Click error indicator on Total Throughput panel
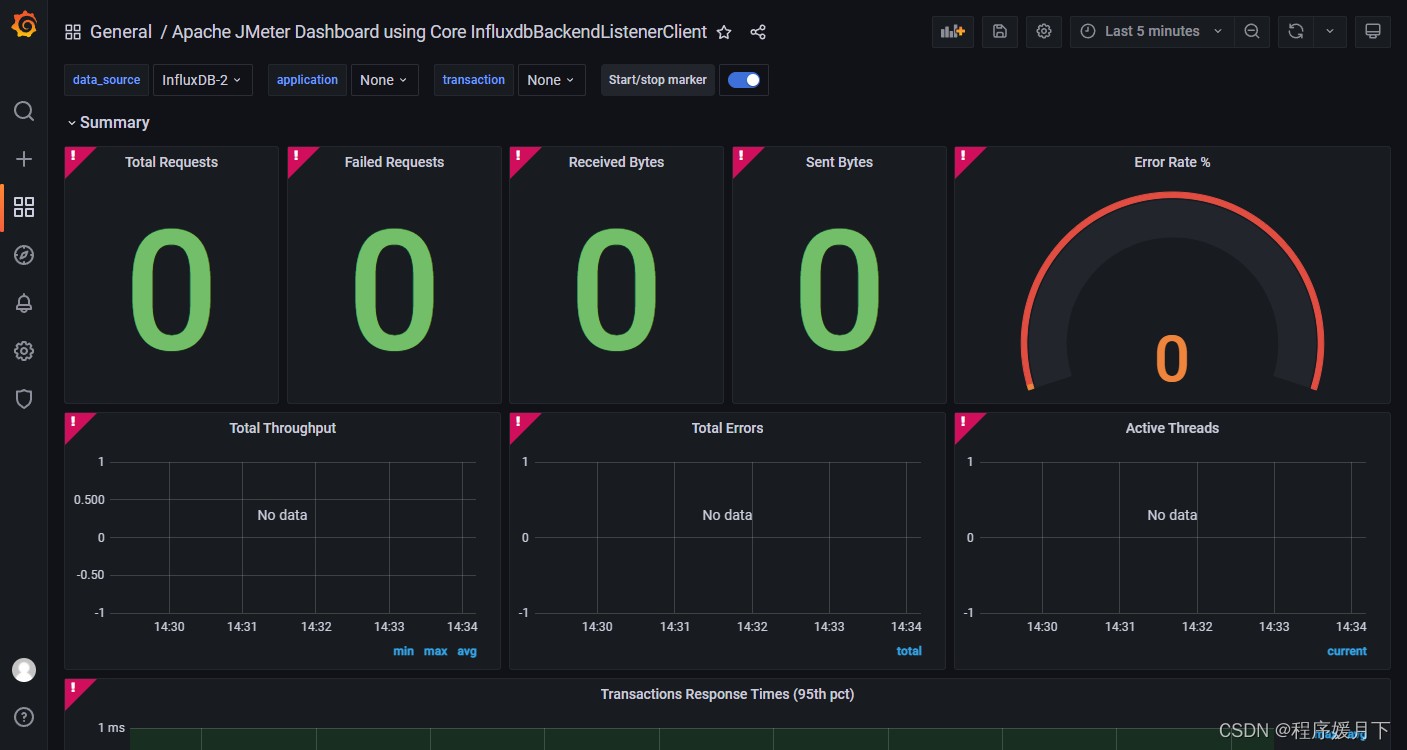 (74, 423)
